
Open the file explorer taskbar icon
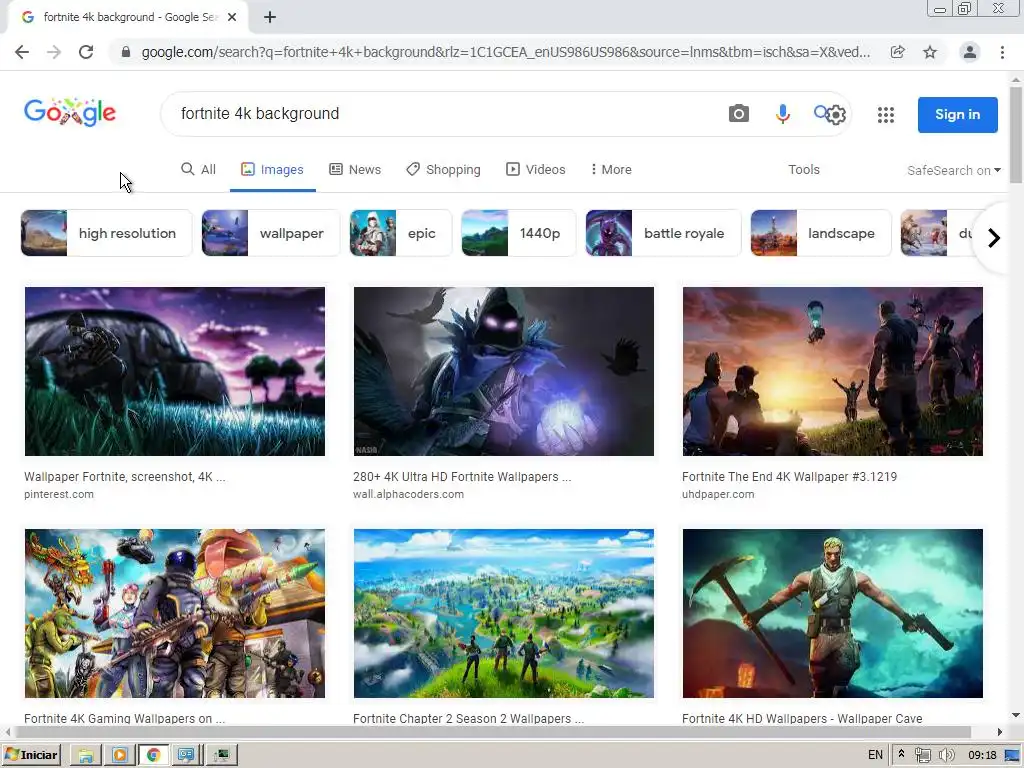tap(86, 755)
